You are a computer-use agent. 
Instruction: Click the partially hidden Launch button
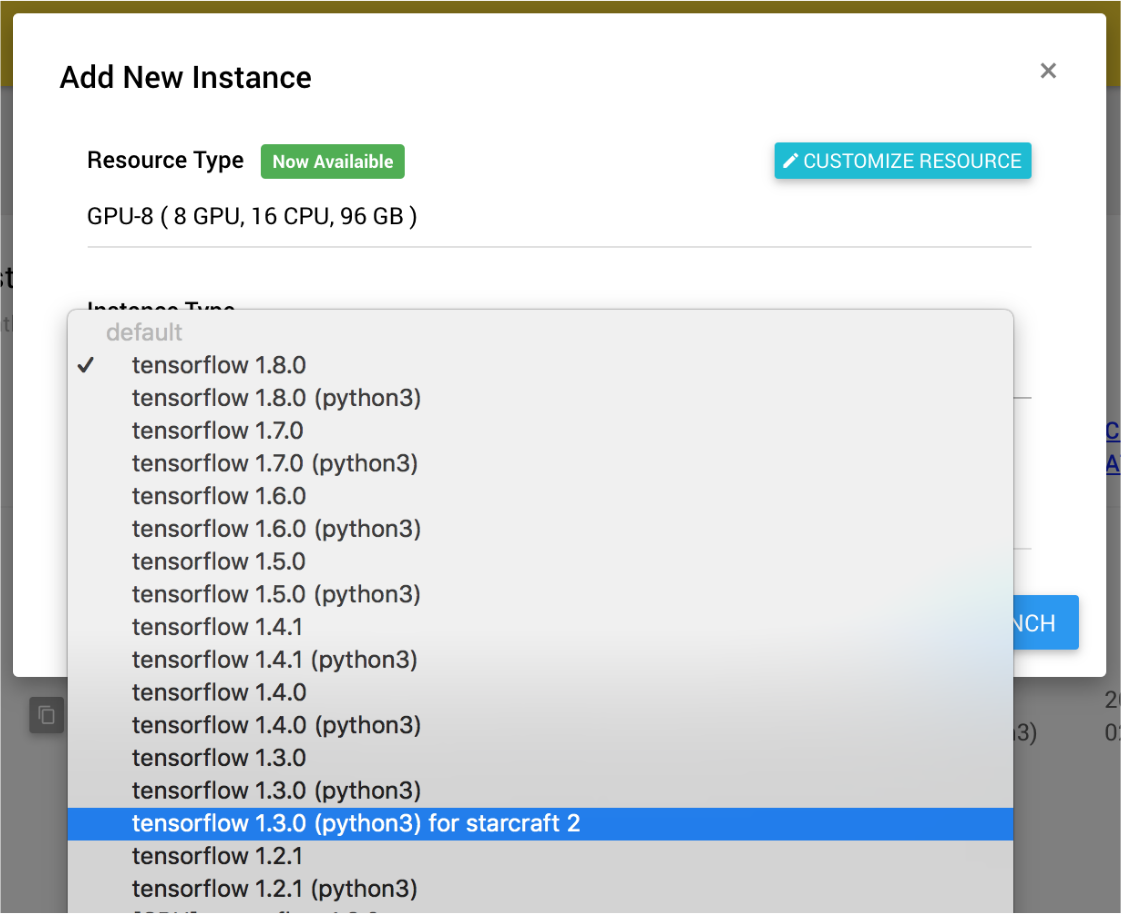1046,623
